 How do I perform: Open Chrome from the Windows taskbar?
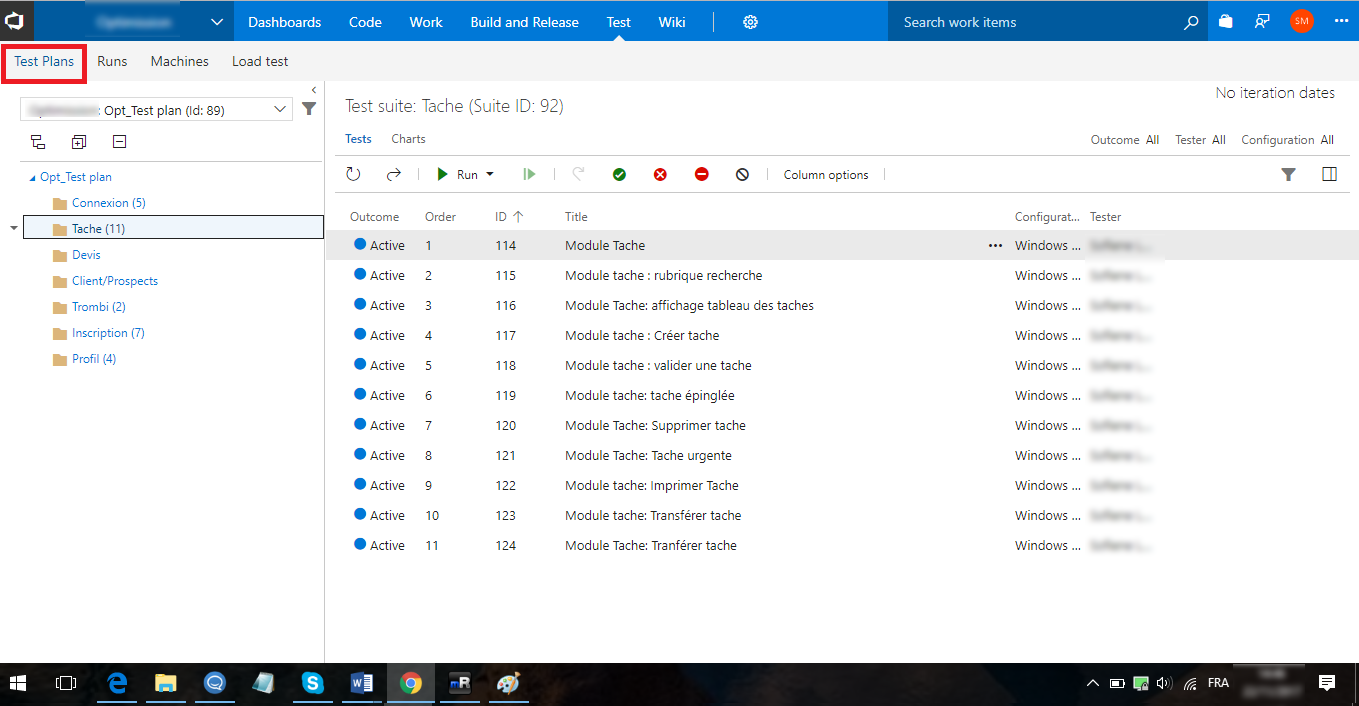click(x=410, y=683)
